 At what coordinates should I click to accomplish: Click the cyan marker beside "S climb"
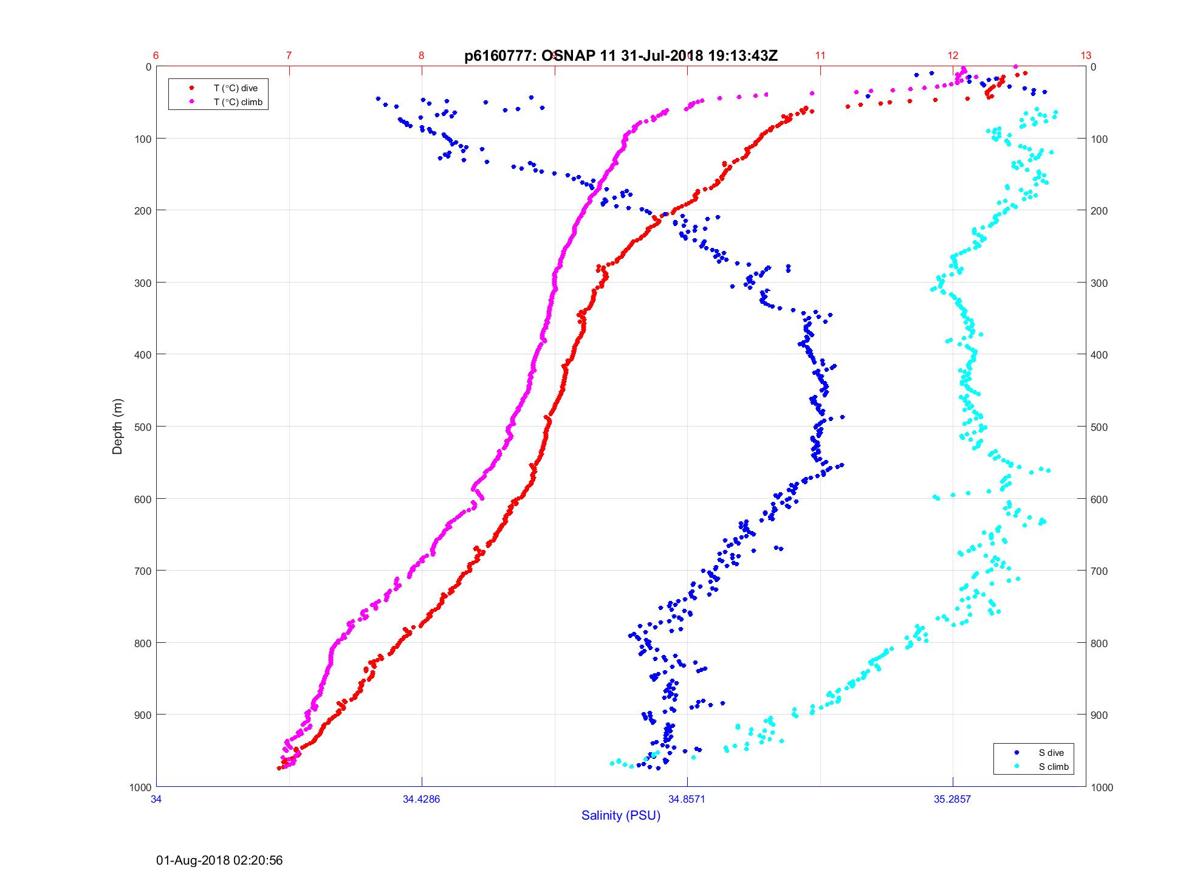click(x=1016, y=766)
